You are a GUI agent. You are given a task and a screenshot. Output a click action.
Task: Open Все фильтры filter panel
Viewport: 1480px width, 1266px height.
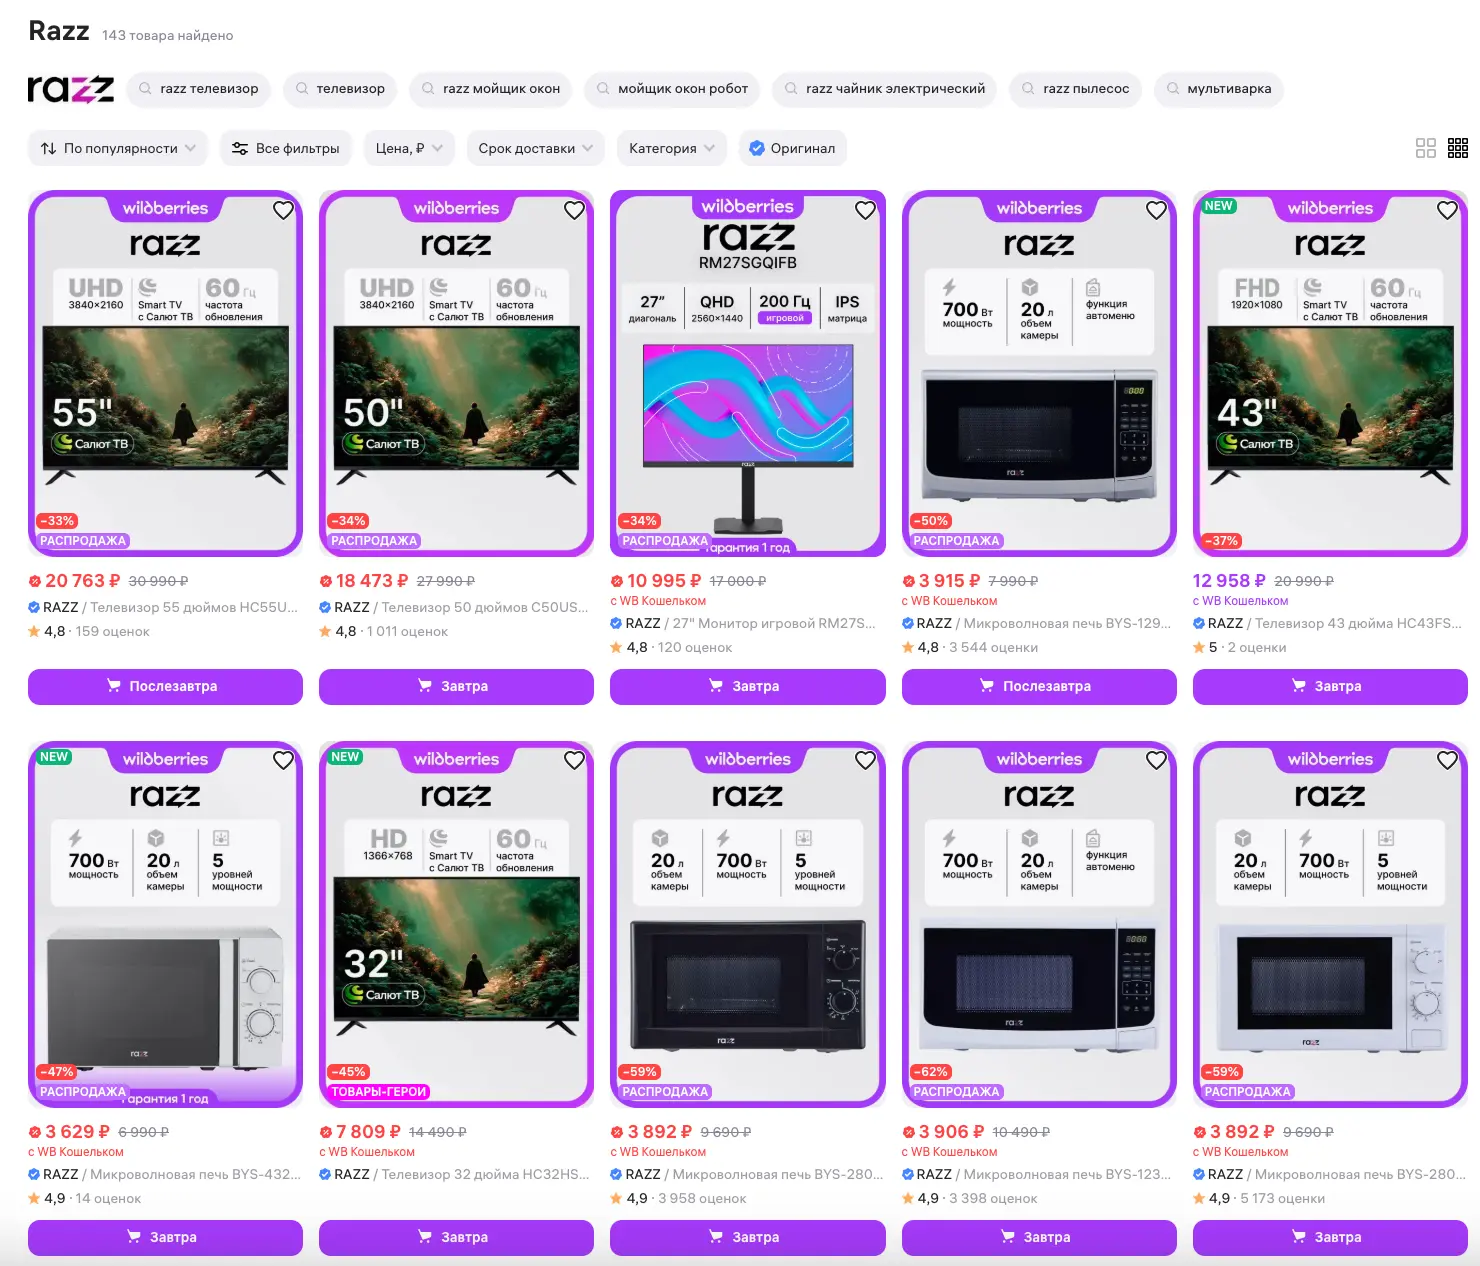point(286,148)
